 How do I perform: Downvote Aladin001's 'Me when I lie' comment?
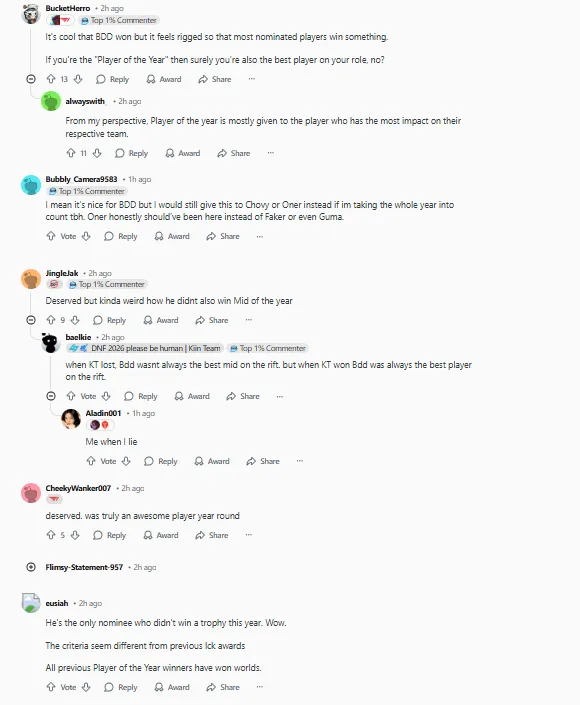pos(126,461)
